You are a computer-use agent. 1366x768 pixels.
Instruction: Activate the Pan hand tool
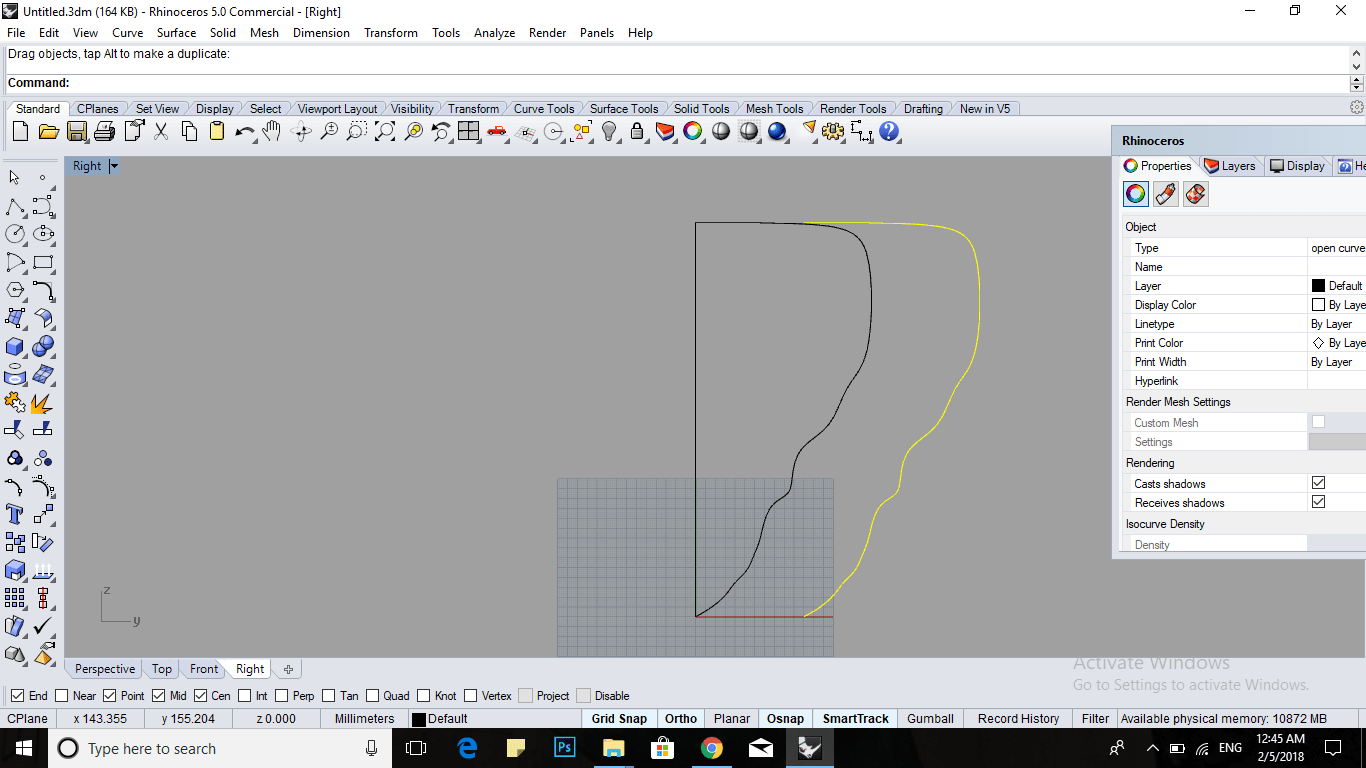pos(271,131)
